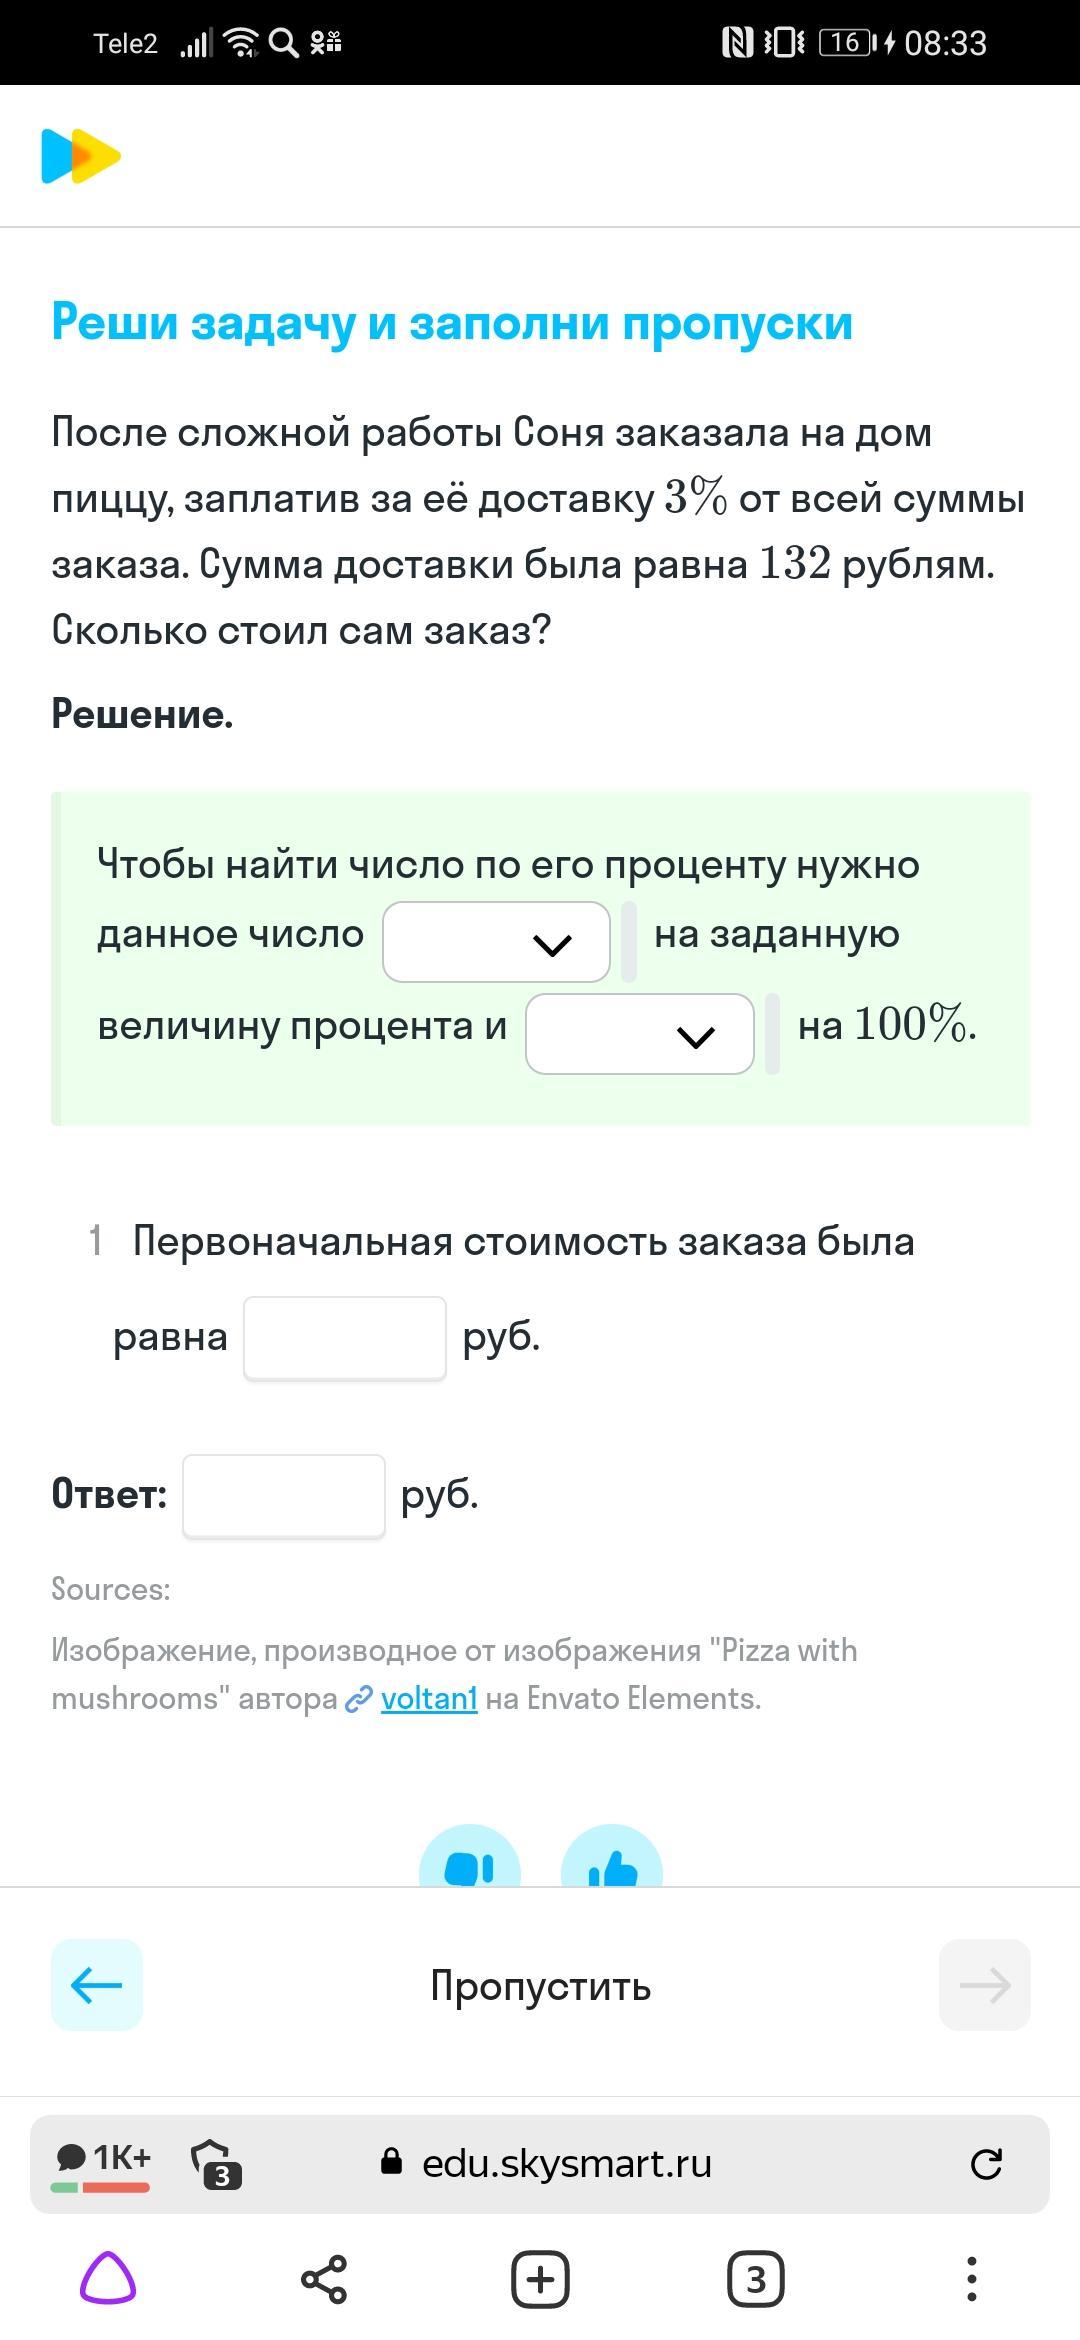Open the browser three-dot menu
The image size is (1080, 2340).
tap(972, 2279)
